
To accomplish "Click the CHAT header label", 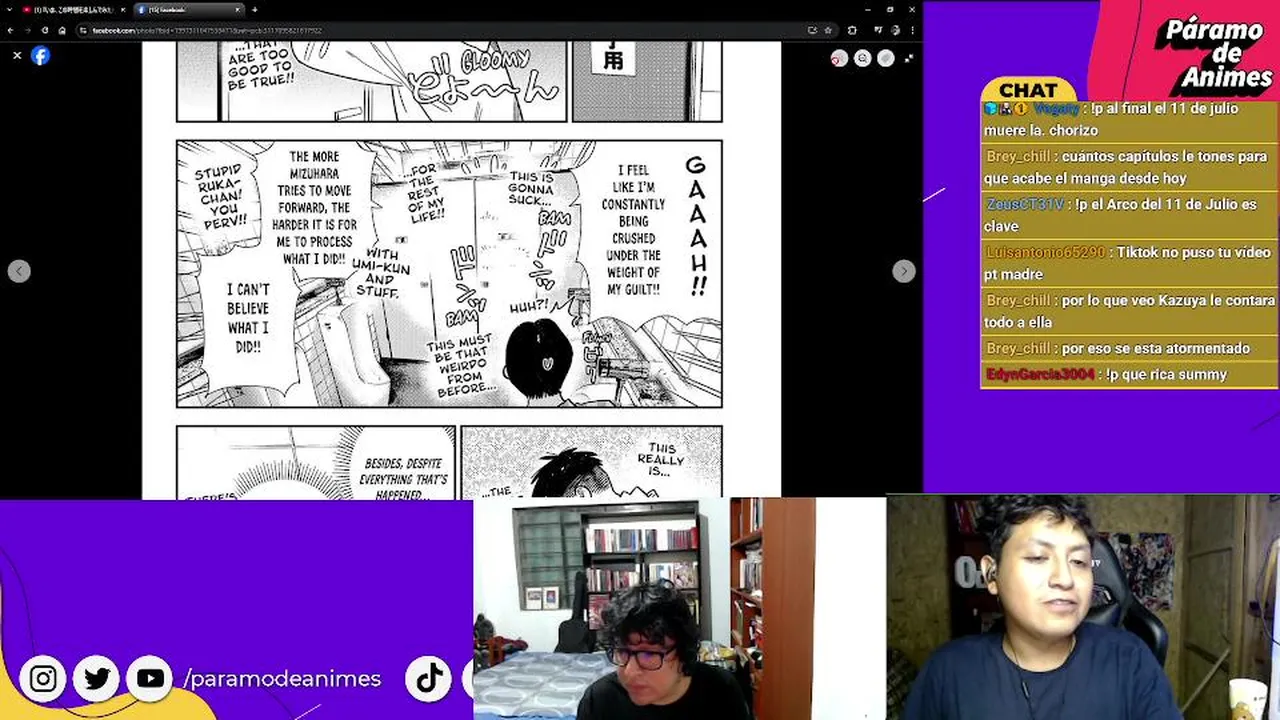I will pyautogui.click(x=1028, y=90).
